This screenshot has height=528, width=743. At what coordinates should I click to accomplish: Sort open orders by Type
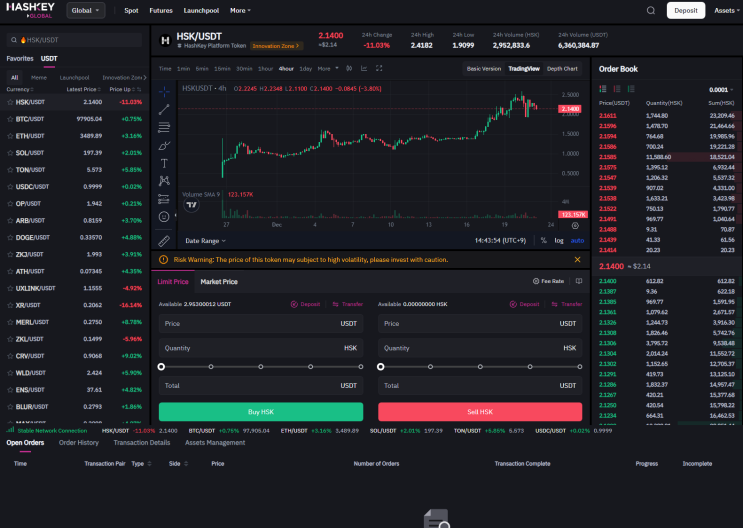pyautogui.click(x=141, y=464)
